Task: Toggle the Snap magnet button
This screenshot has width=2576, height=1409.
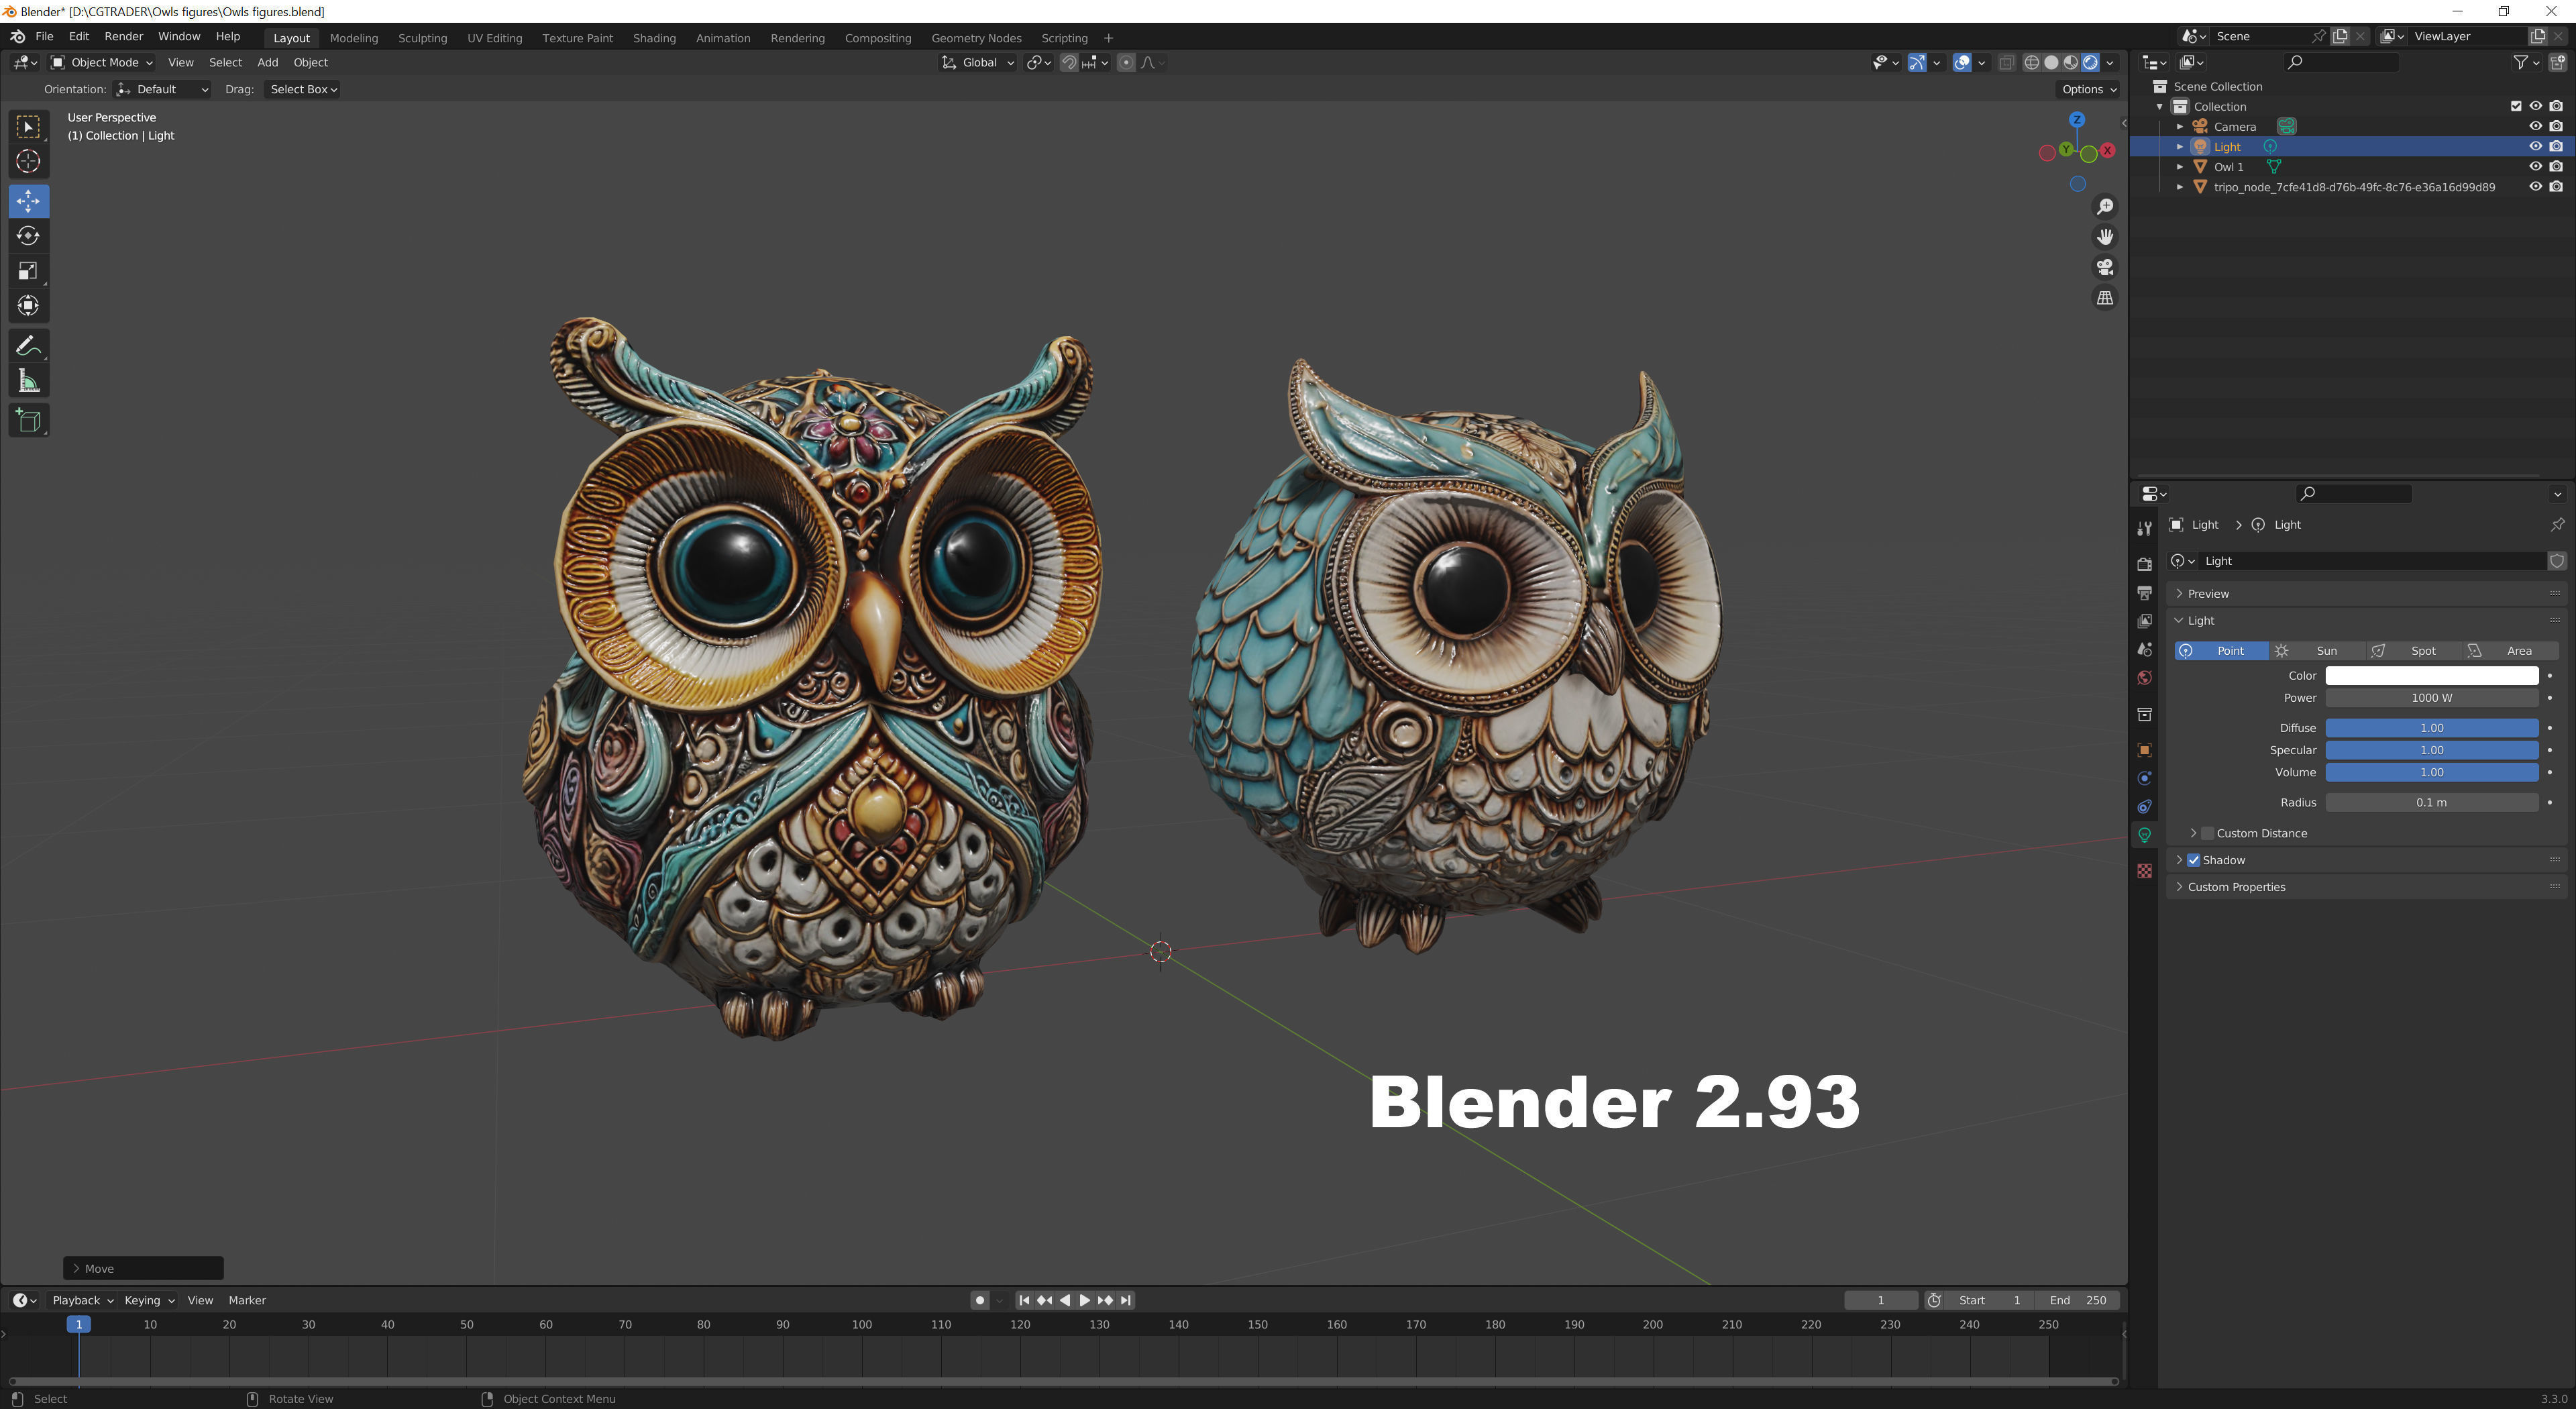Action: pos(1069,62)
